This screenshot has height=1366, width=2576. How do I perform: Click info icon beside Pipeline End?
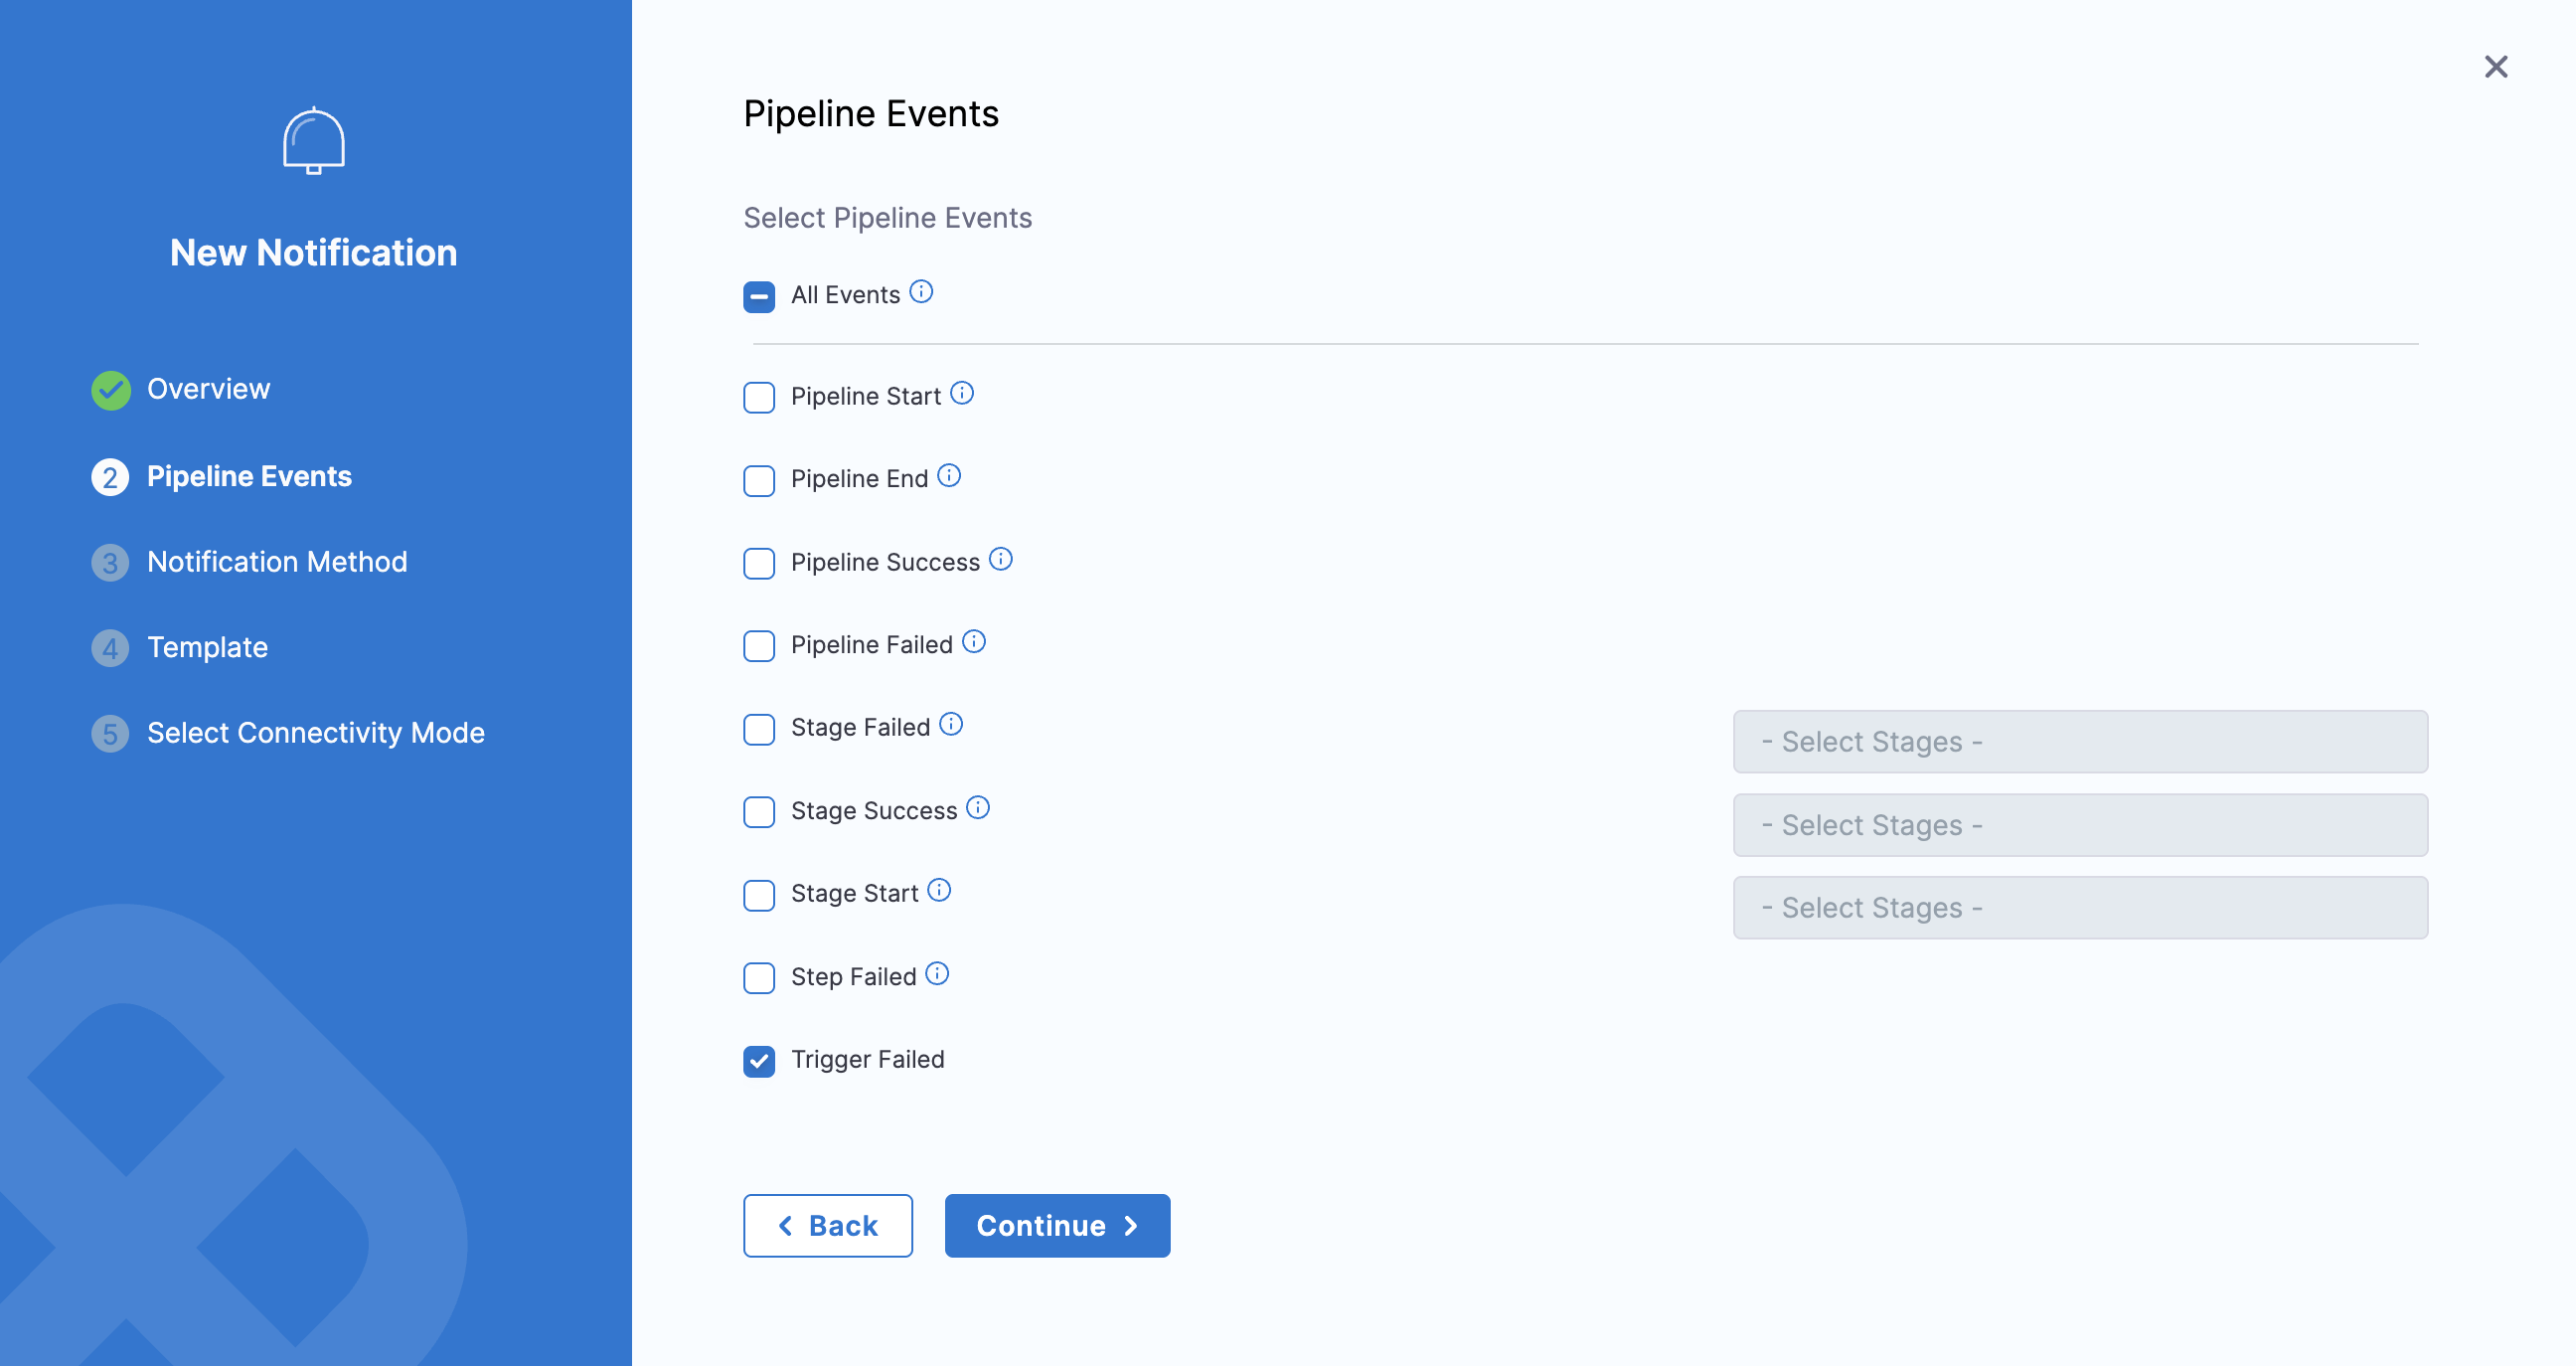[x=949, y=476]
